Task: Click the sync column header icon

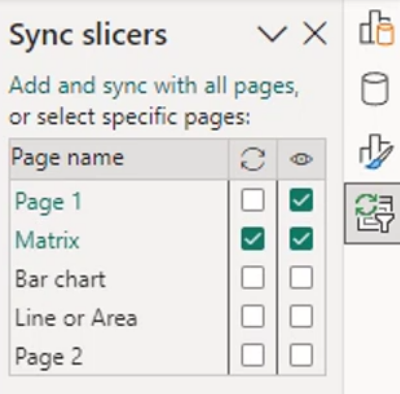Action: 253,159
